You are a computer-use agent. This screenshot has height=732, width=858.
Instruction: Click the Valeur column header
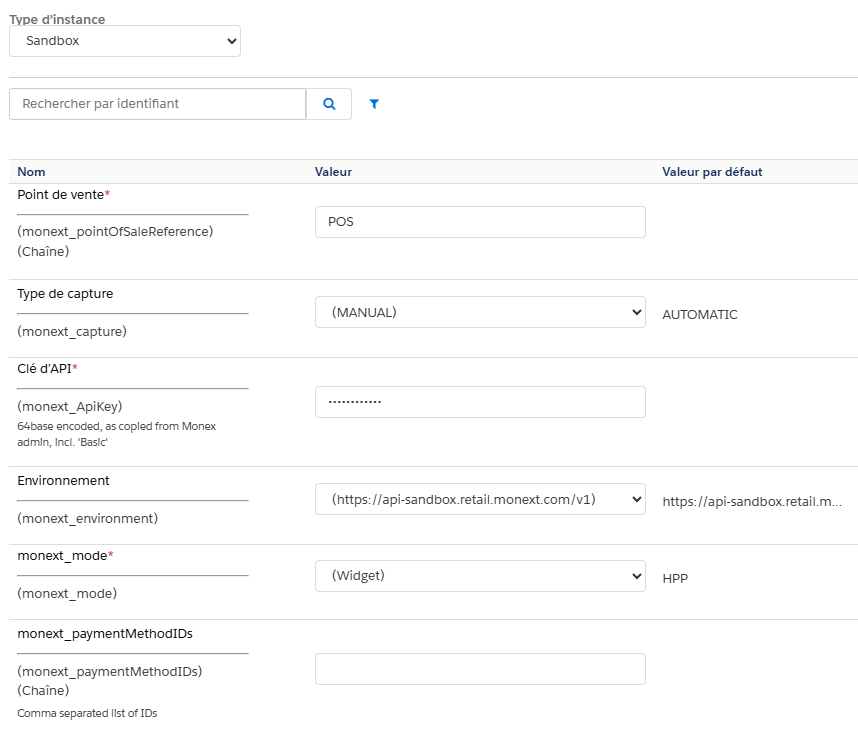coord(333,172)
